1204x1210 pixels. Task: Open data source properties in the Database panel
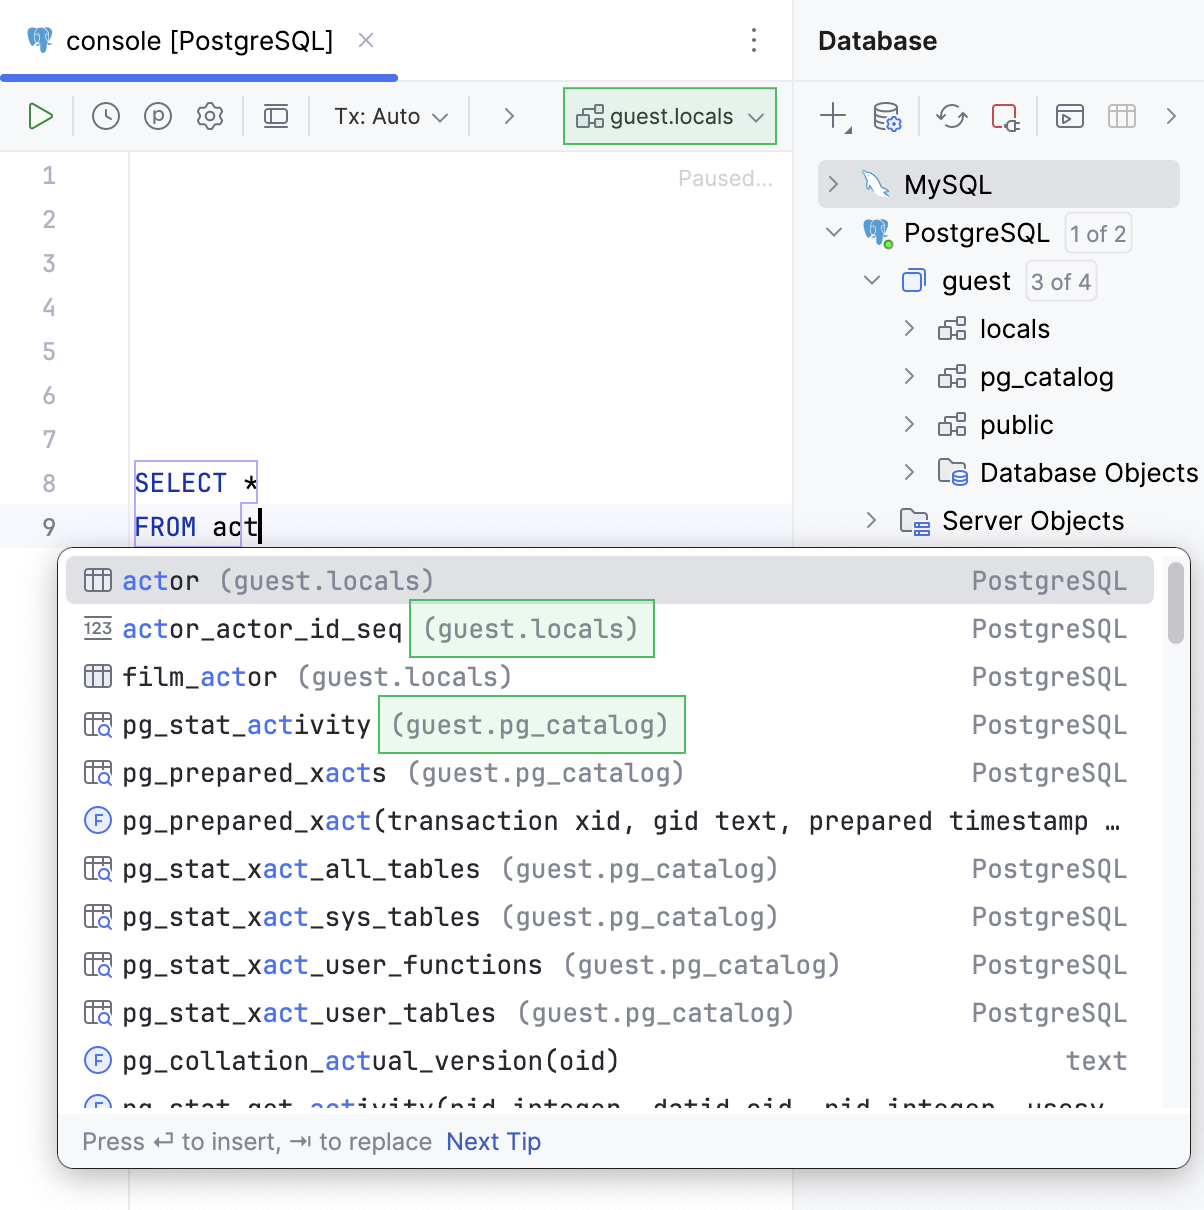point(888,116)
